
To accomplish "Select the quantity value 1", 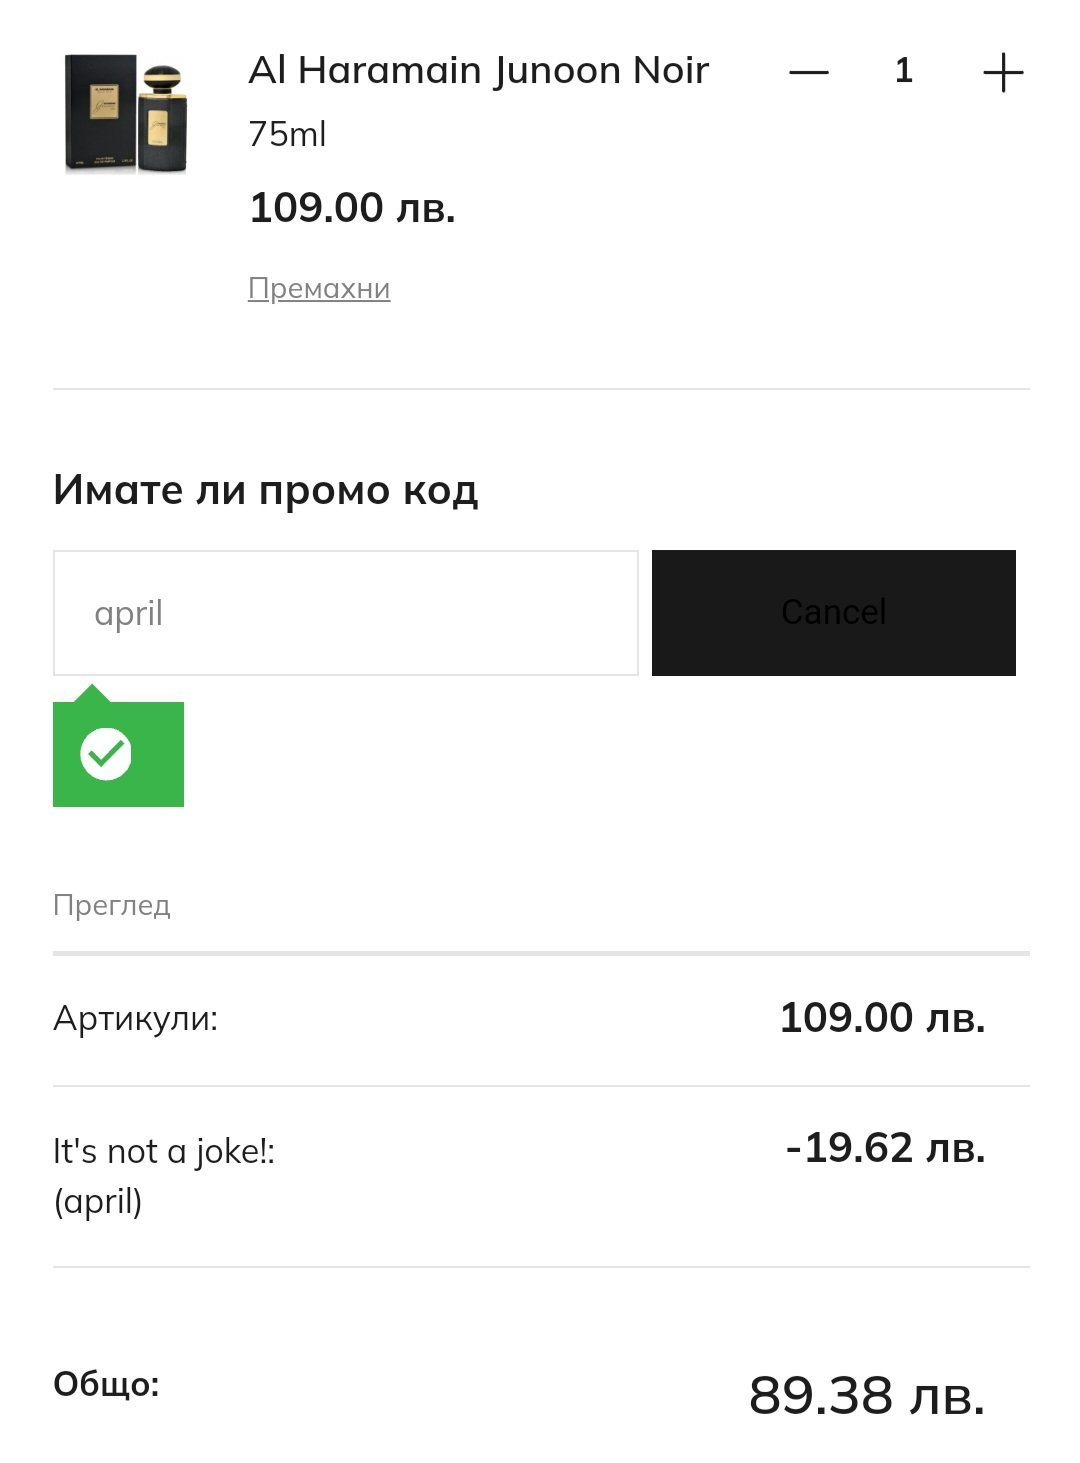I will click(x=904, y=71).
